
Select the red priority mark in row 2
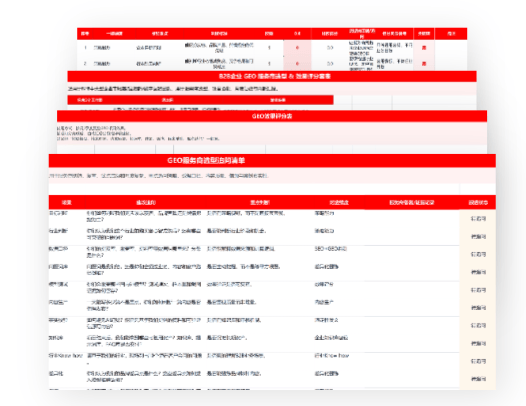point(424,63)
